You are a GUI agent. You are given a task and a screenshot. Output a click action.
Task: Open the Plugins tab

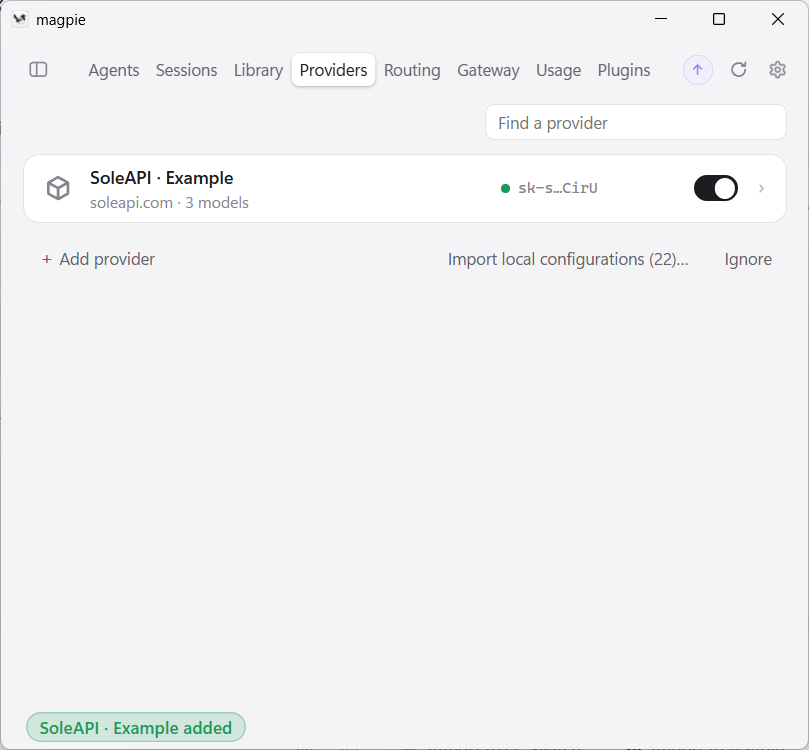click(624, 70)
